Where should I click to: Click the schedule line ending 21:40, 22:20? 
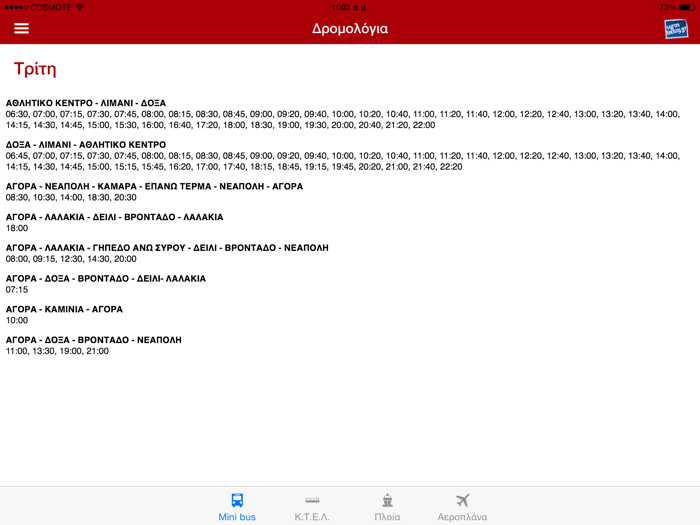click(234, 167)
